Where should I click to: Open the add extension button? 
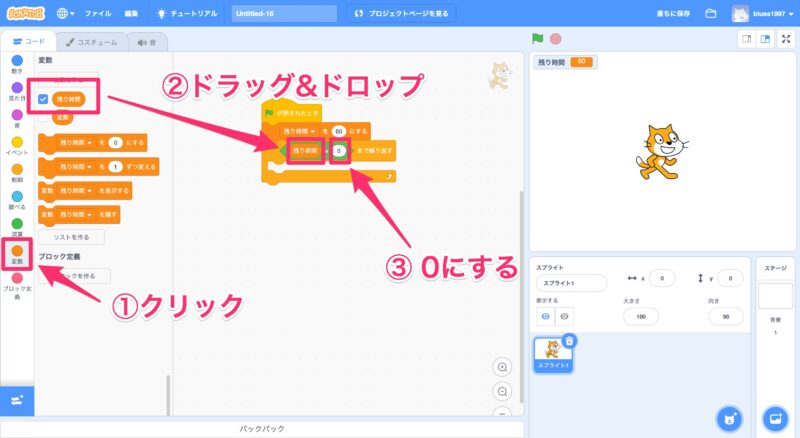(17, 400)
